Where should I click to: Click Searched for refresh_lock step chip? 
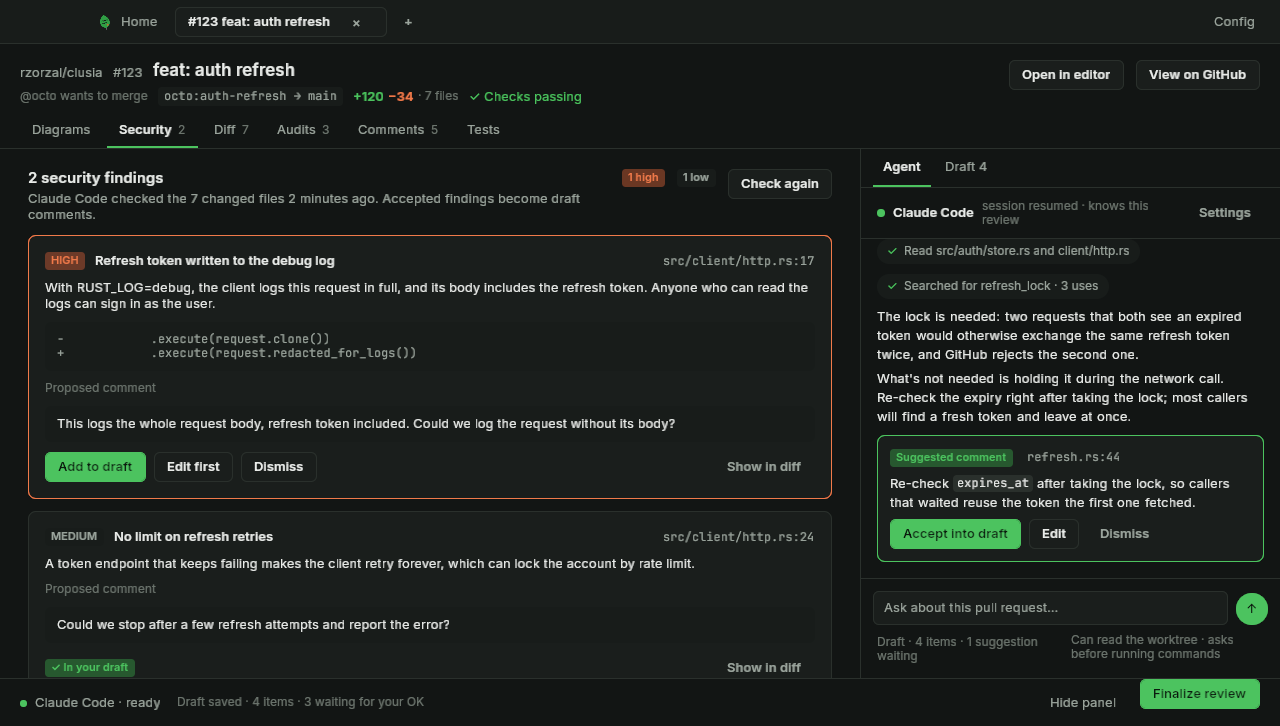tap(992, 286)
